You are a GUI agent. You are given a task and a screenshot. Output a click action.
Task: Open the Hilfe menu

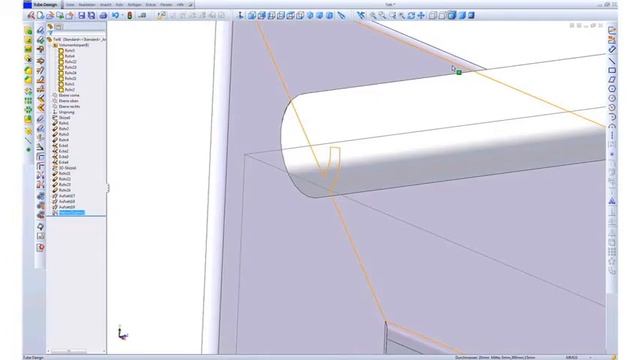[180, 5]
